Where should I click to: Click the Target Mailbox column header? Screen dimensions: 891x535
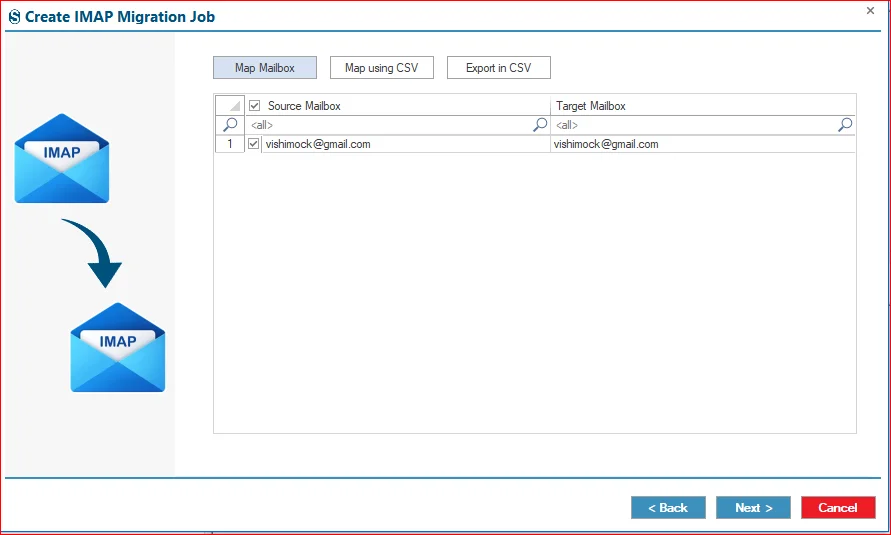click(703, 106)
